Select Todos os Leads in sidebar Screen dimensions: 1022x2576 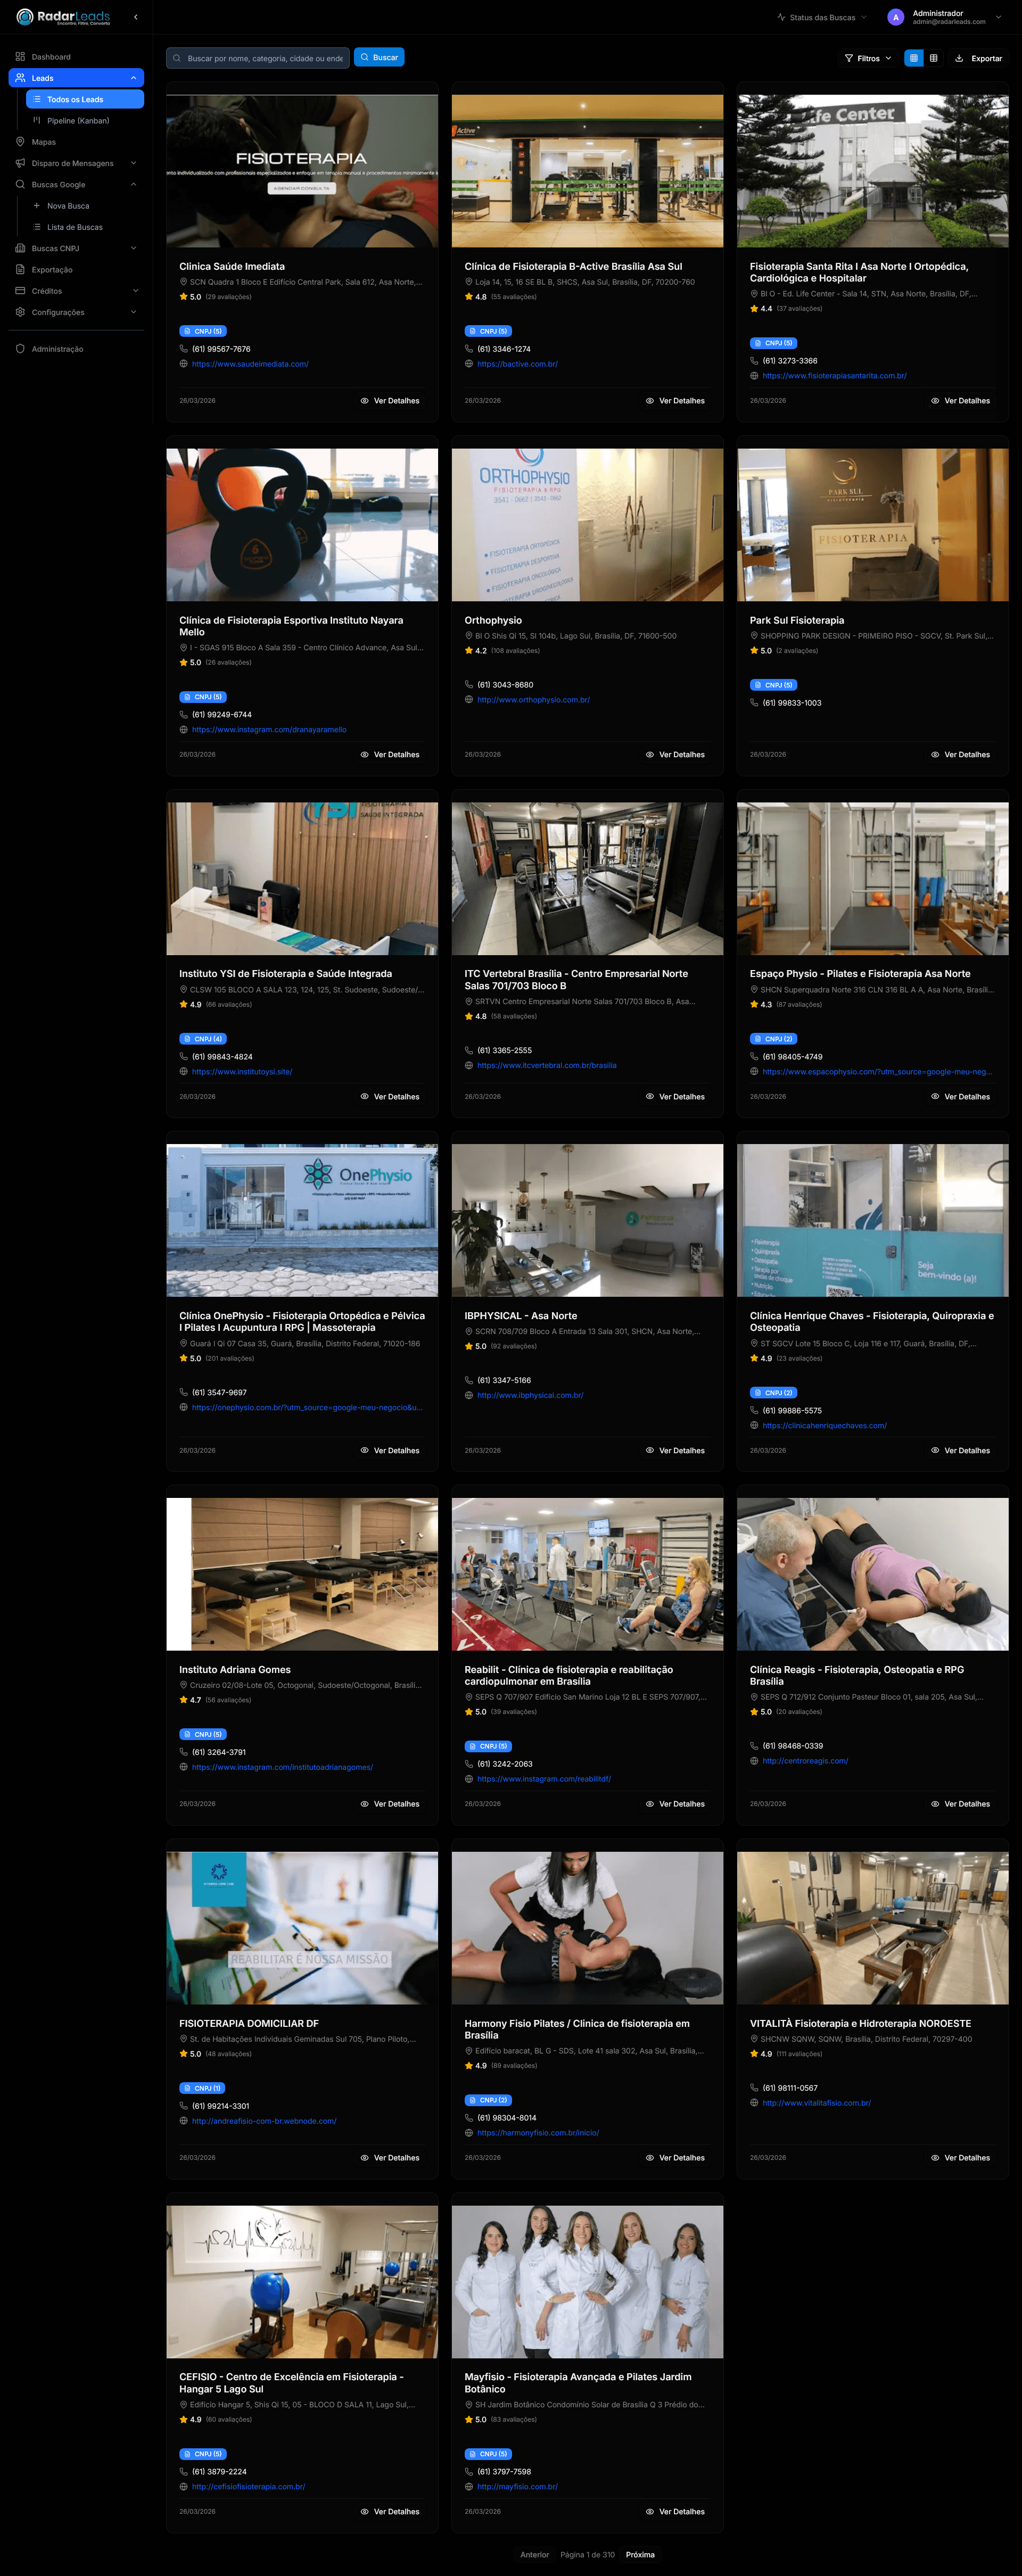tap(85, 99)
